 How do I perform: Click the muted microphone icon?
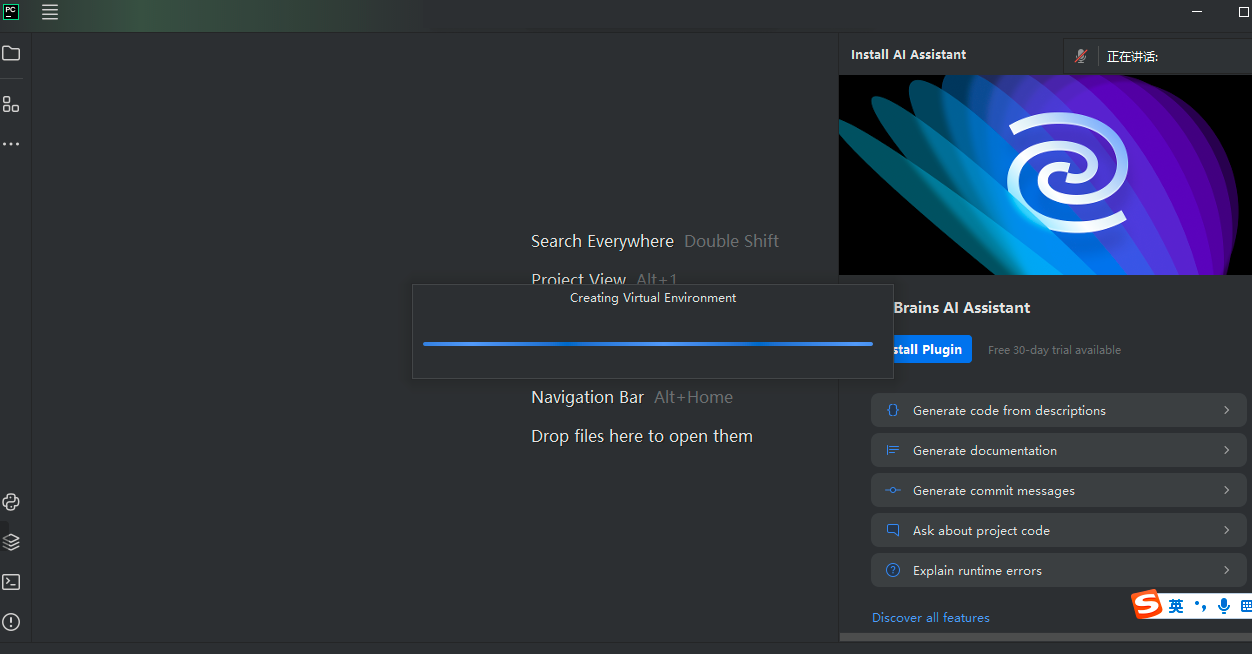tap(1081, 56)
